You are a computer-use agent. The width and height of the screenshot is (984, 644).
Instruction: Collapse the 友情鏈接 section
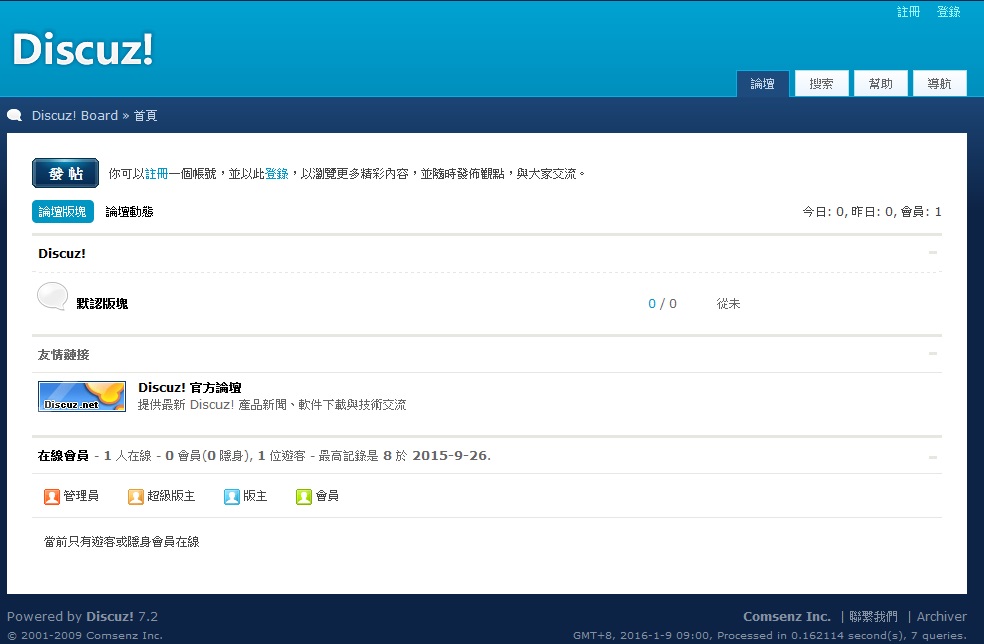coord(933,353)
